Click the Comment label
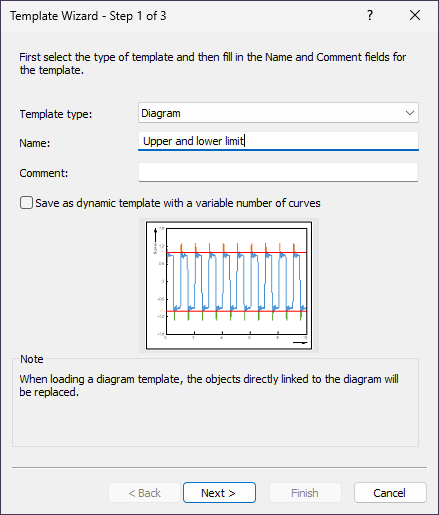Viewport: 439px width, 515px height. pos(44,173)
